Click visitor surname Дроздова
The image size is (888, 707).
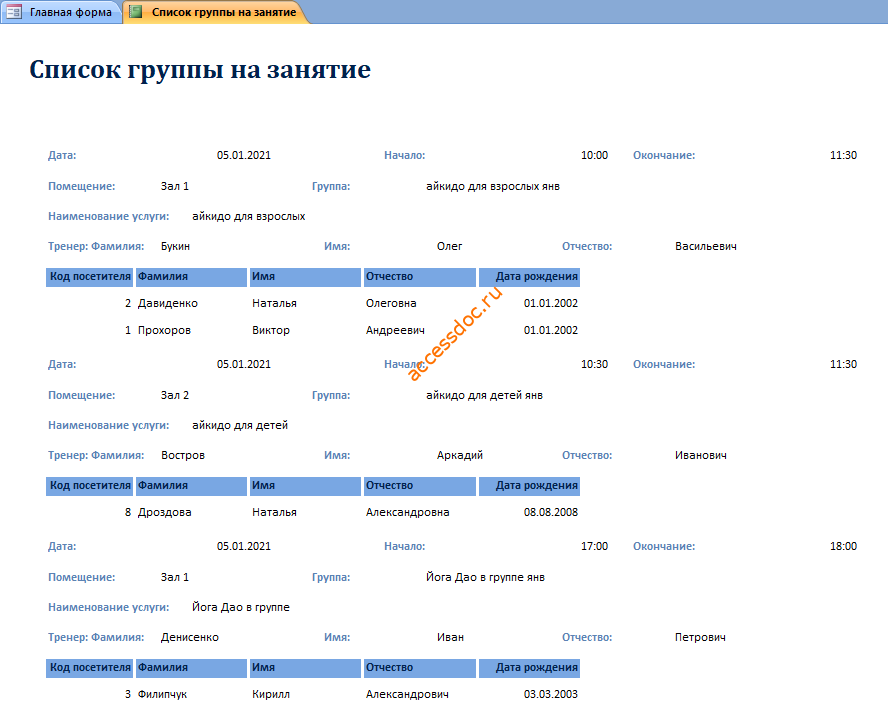[165, 513]
